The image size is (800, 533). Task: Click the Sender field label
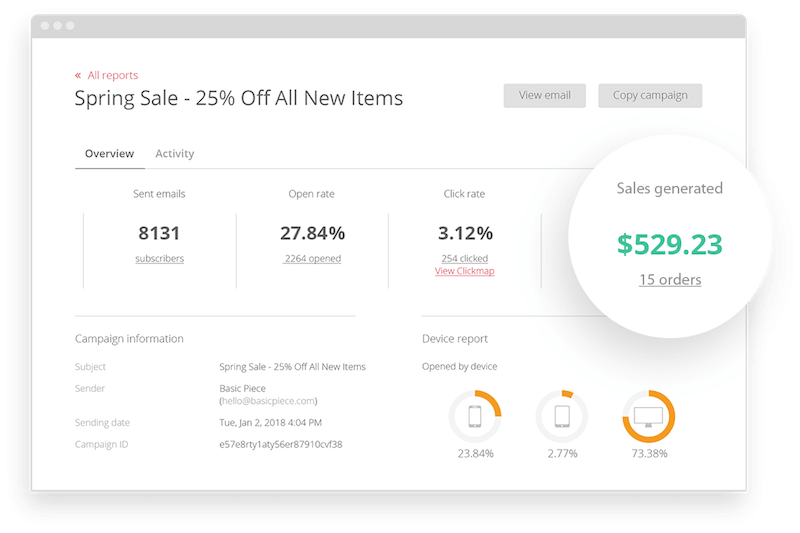tap(89, 388)
